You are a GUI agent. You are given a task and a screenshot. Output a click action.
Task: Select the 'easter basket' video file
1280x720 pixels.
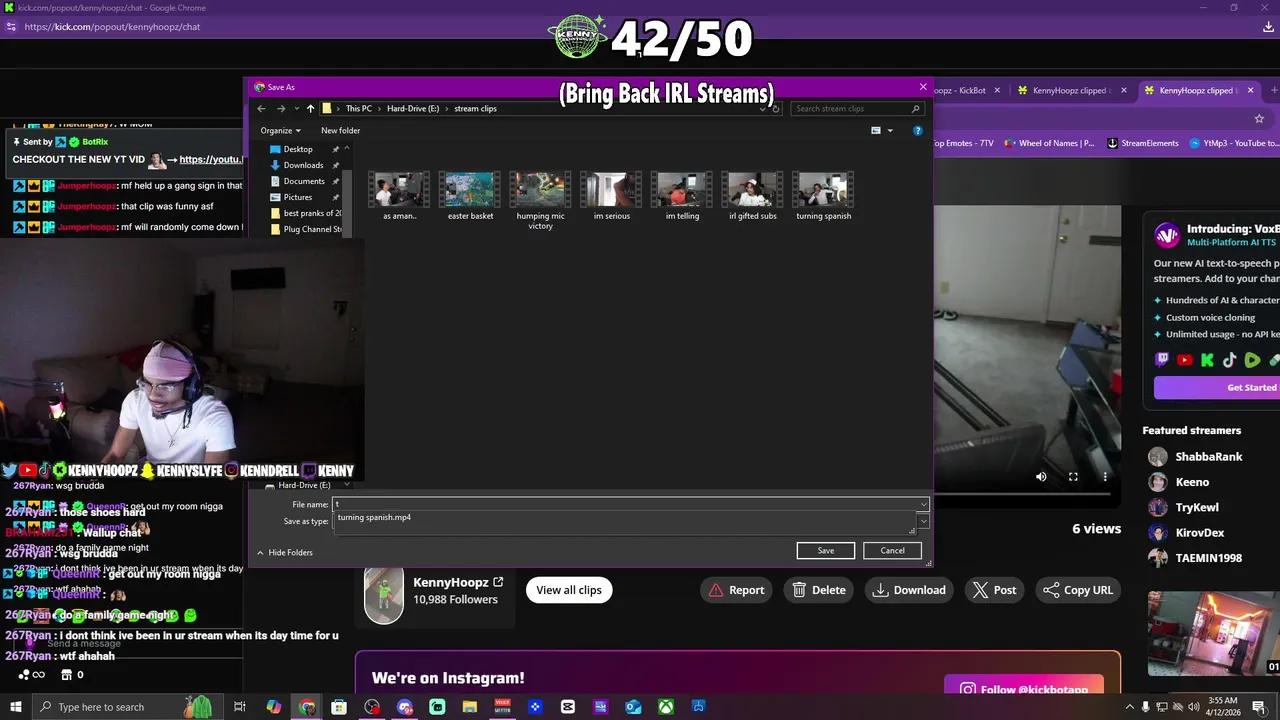pos(470,195)
